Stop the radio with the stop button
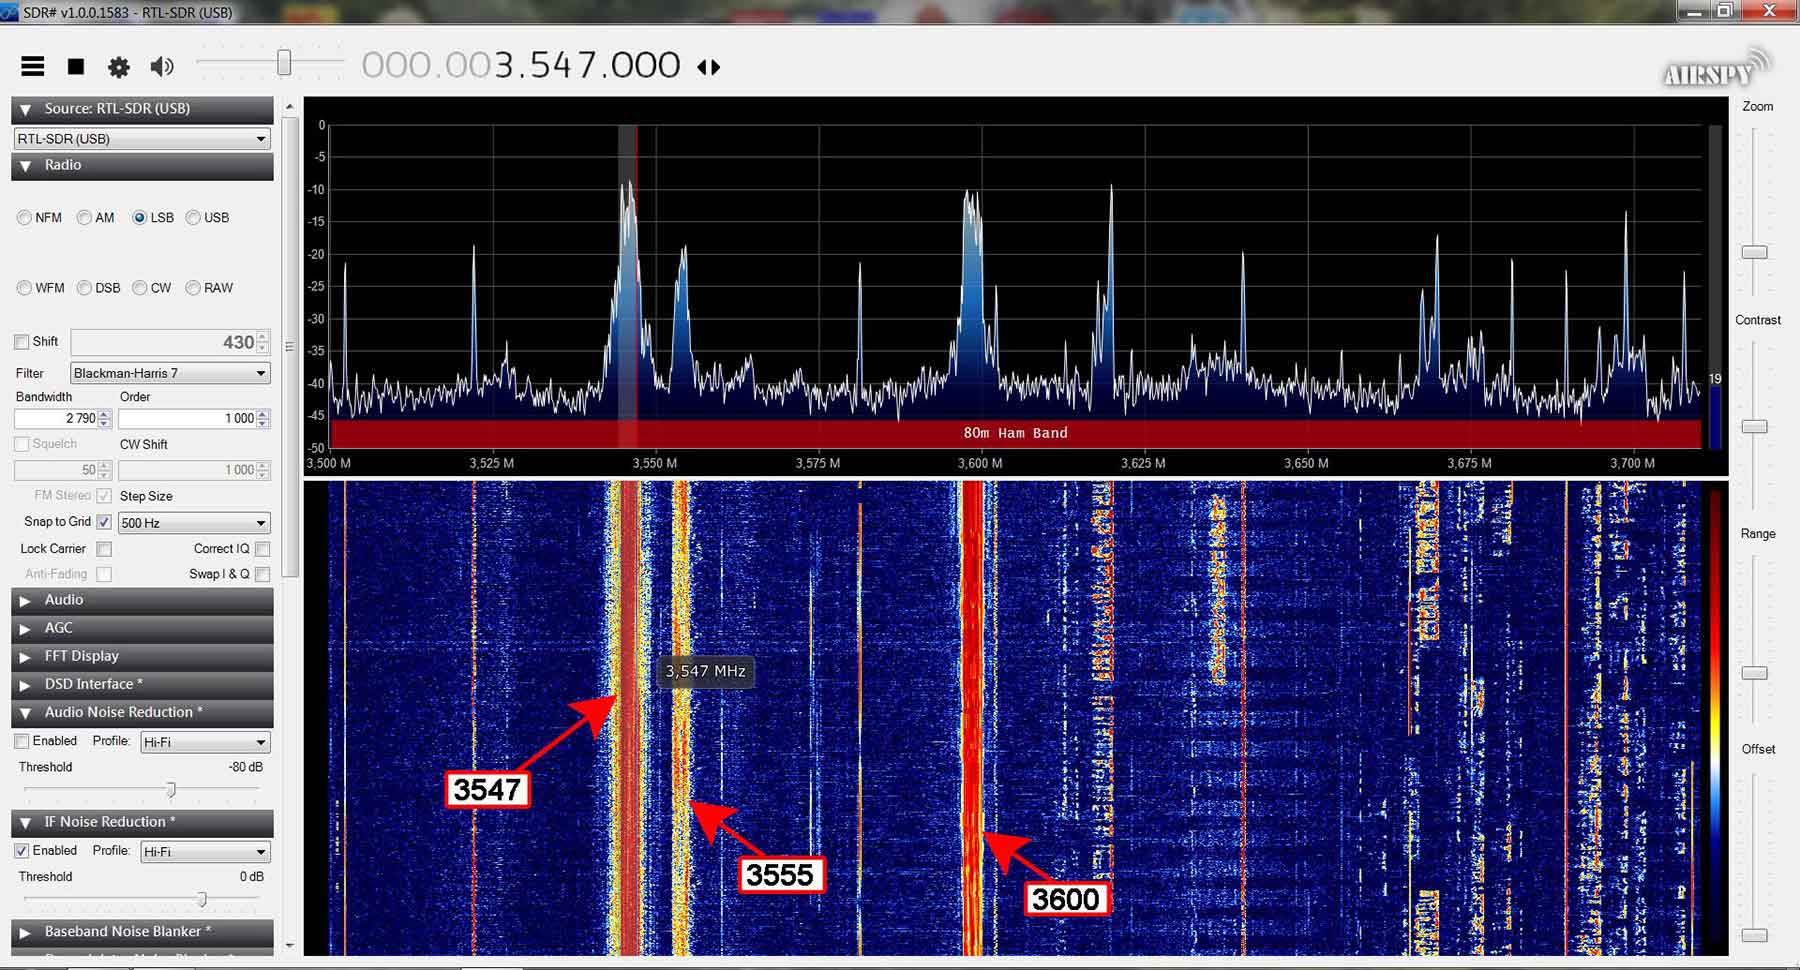 [76, 67]
